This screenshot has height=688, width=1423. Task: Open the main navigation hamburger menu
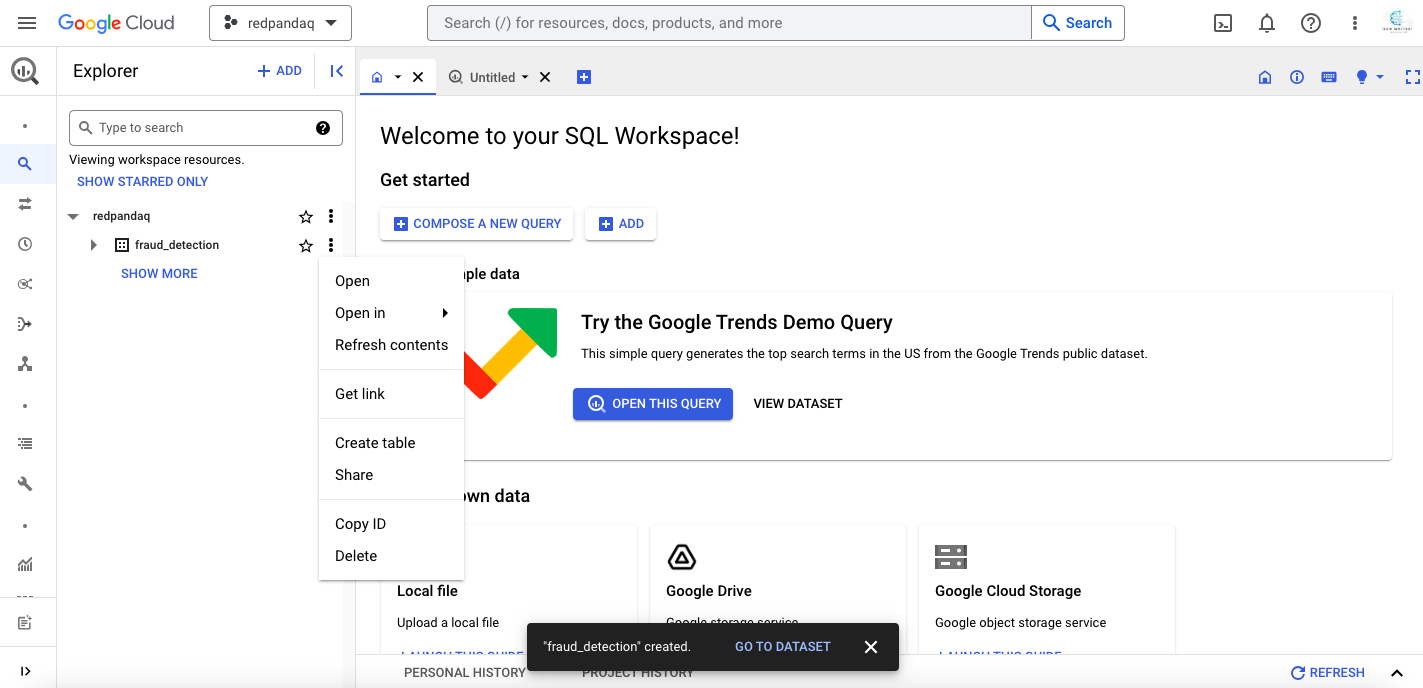(27, 23)
